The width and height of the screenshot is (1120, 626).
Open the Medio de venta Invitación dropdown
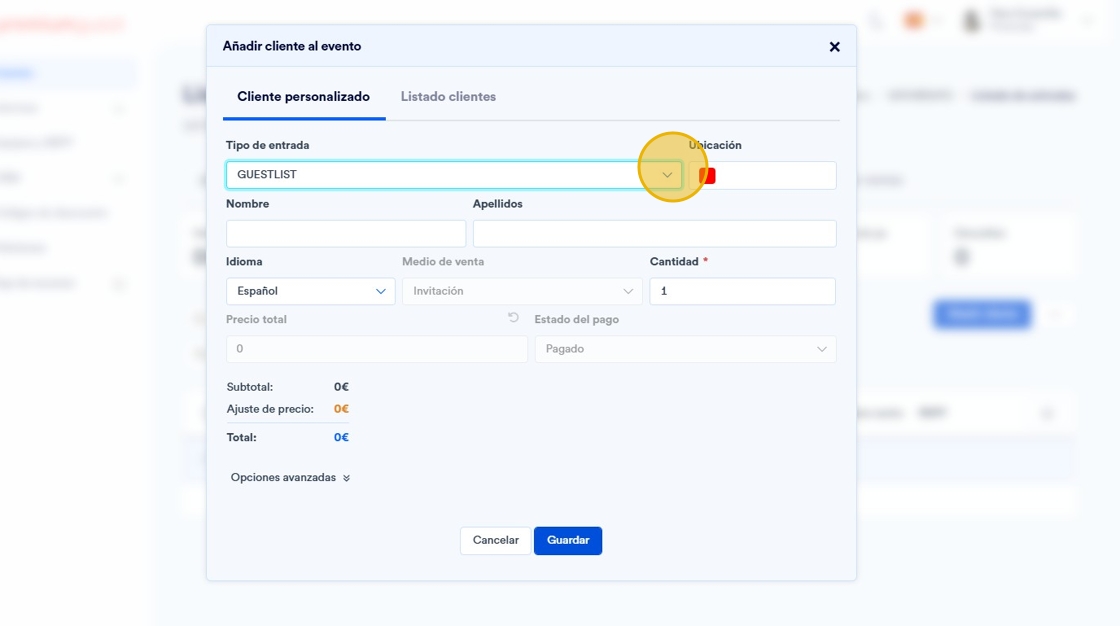[x=522, y=292]
